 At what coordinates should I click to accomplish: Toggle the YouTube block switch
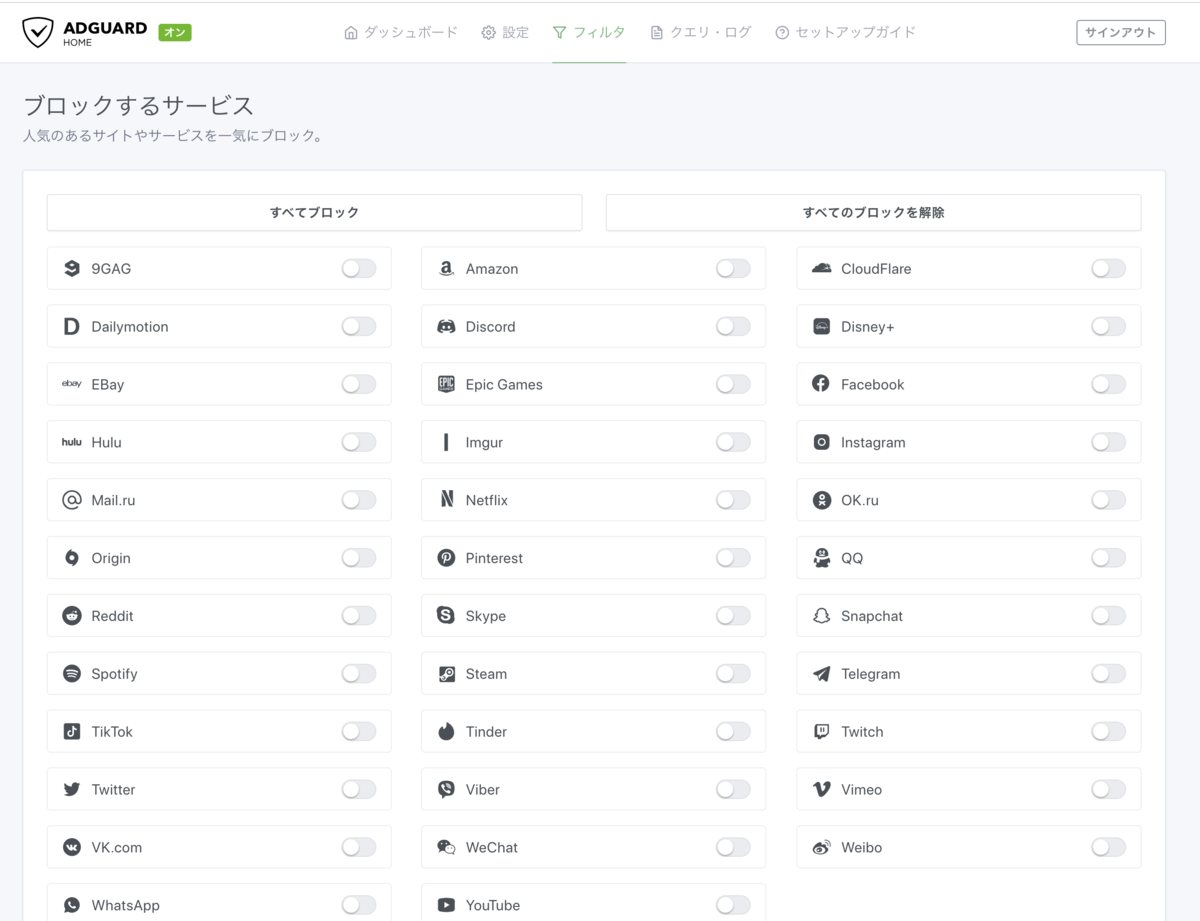pos(733,905)
